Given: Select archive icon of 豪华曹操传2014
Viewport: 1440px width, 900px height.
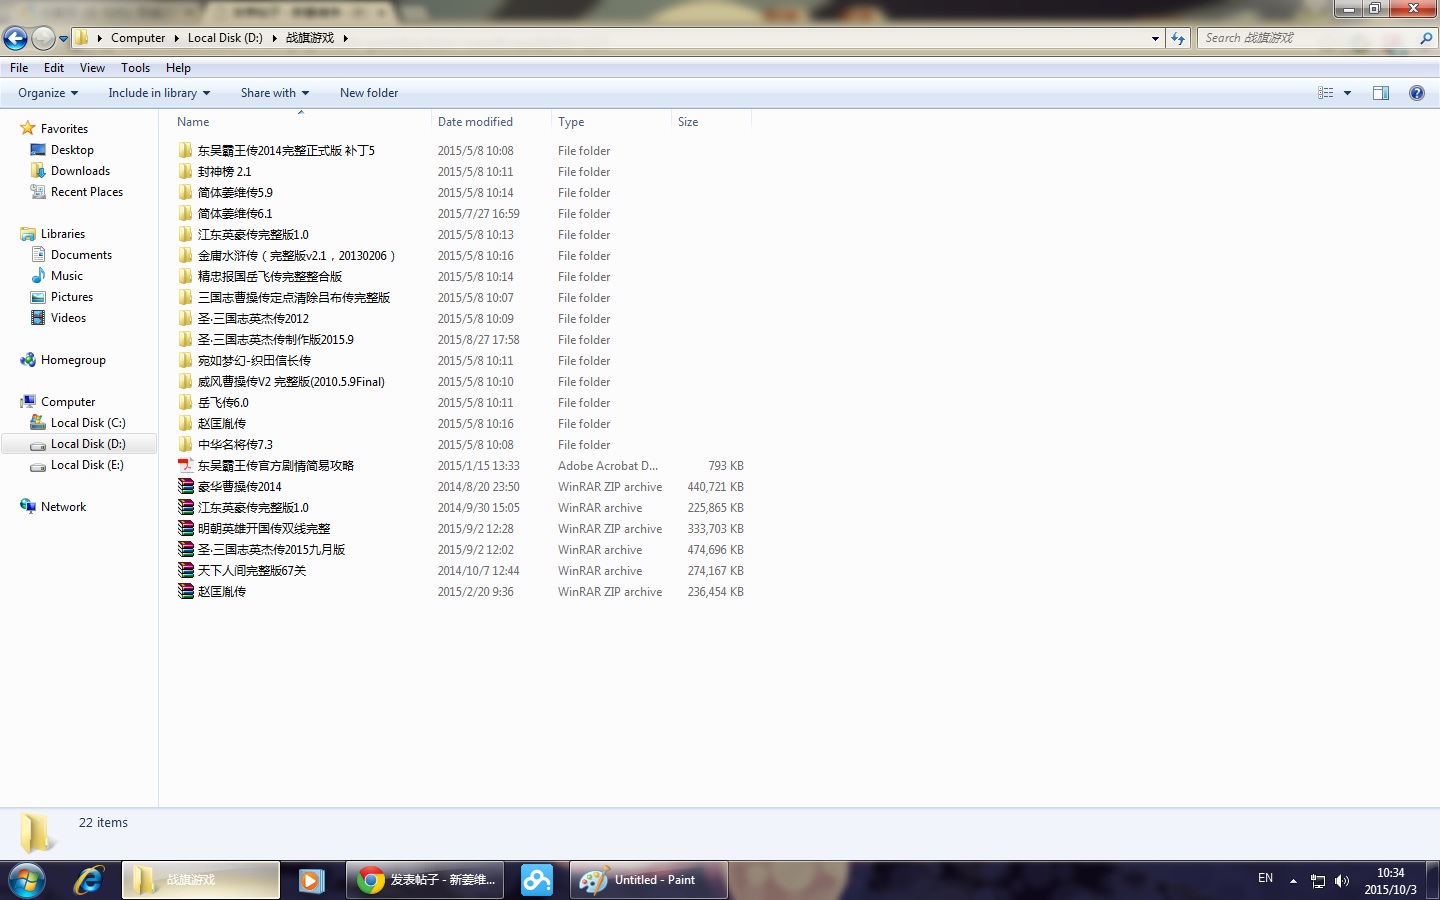Looking at the screenshot, I should (186, 487).
